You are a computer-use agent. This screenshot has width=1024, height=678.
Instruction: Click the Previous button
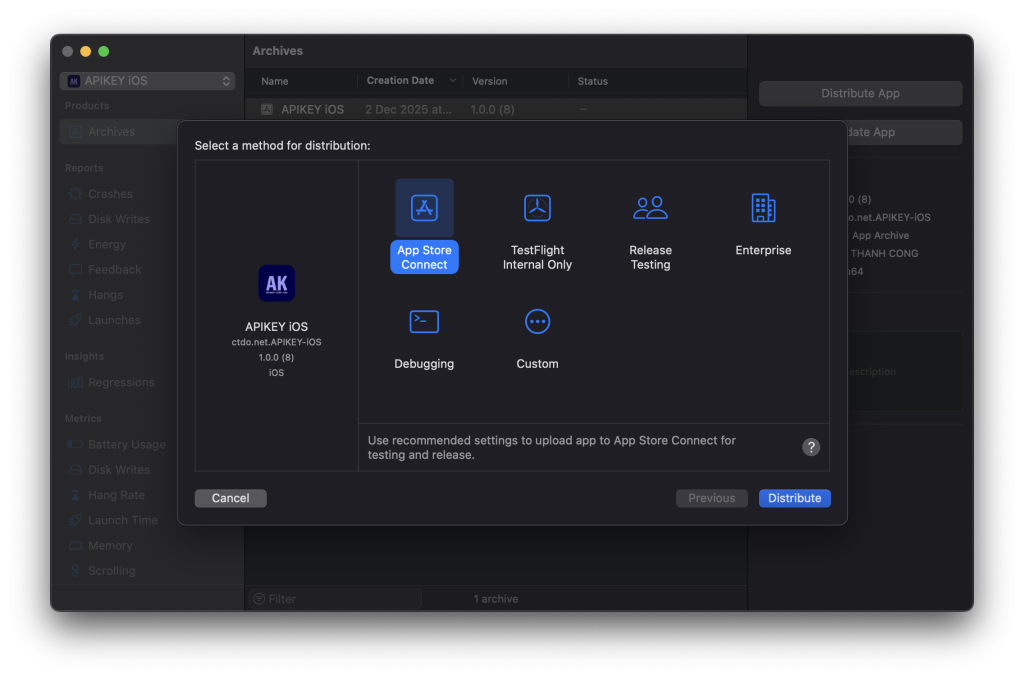tap(711, 498)
